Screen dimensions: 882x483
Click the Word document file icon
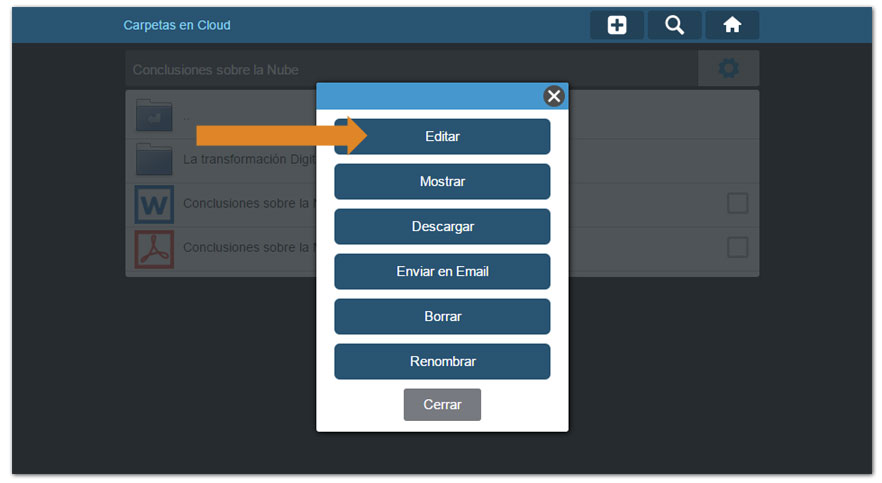154,204
